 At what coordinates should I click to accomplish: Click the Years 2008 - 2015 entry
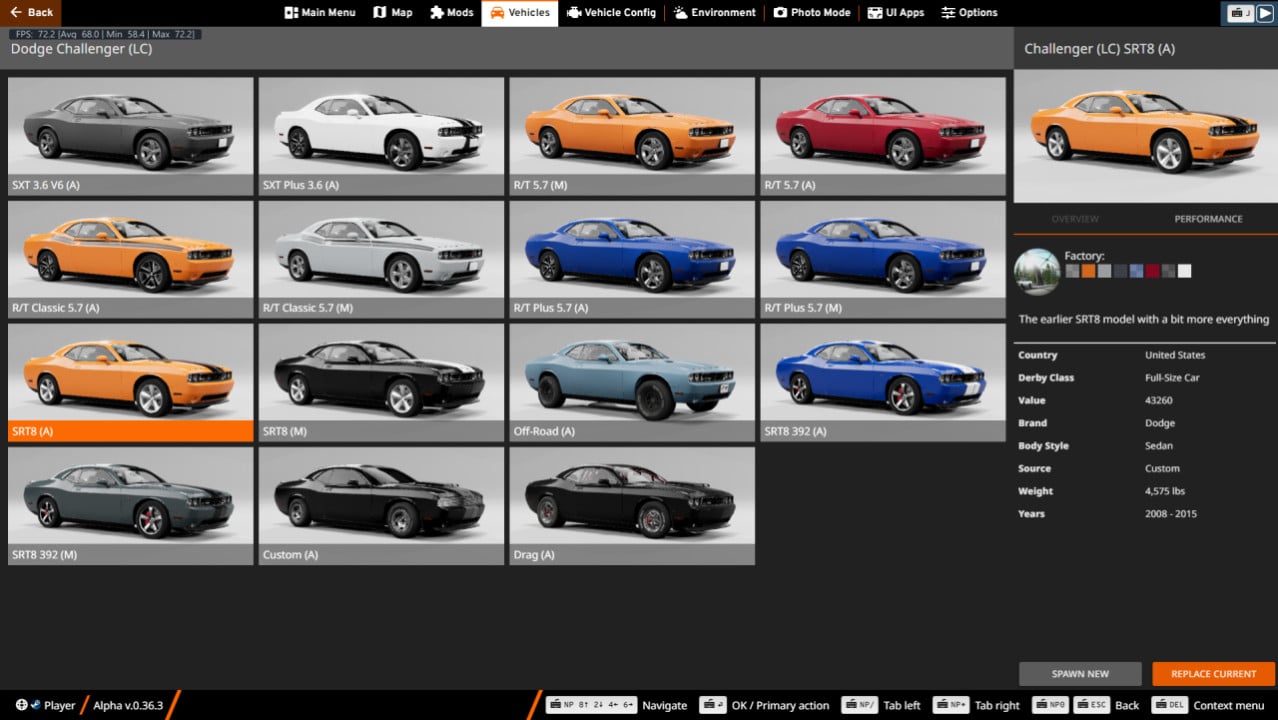coord(1145,514)
